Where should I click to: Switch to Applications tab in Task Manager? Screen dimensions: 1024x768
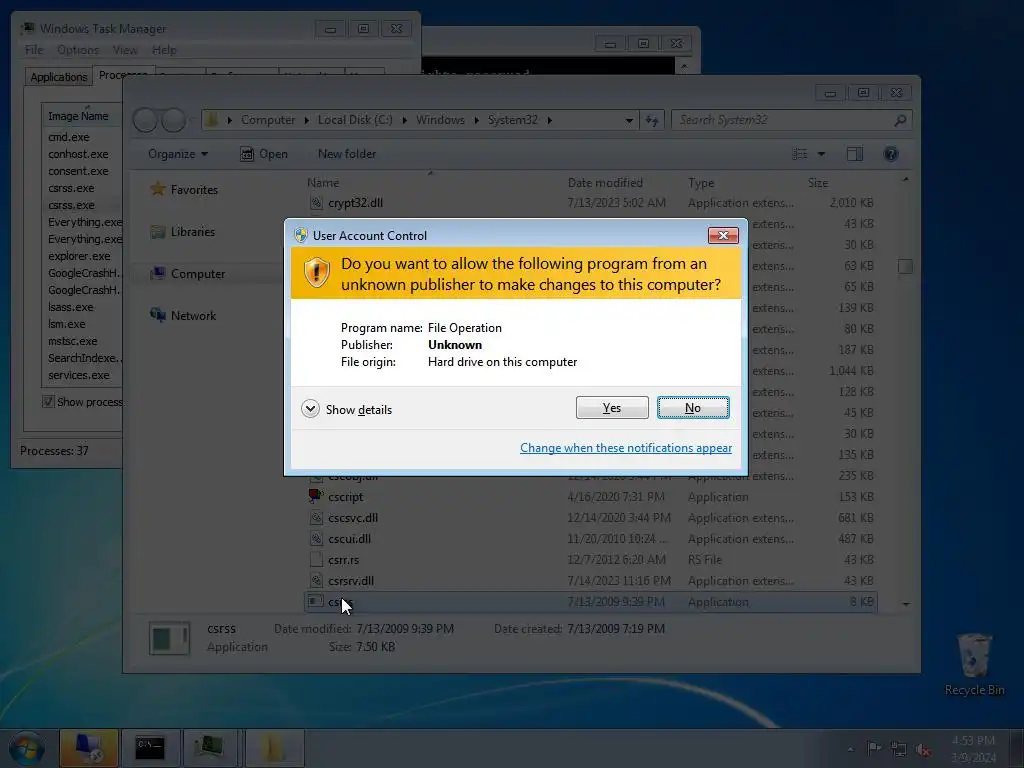(x=59, y=76)
